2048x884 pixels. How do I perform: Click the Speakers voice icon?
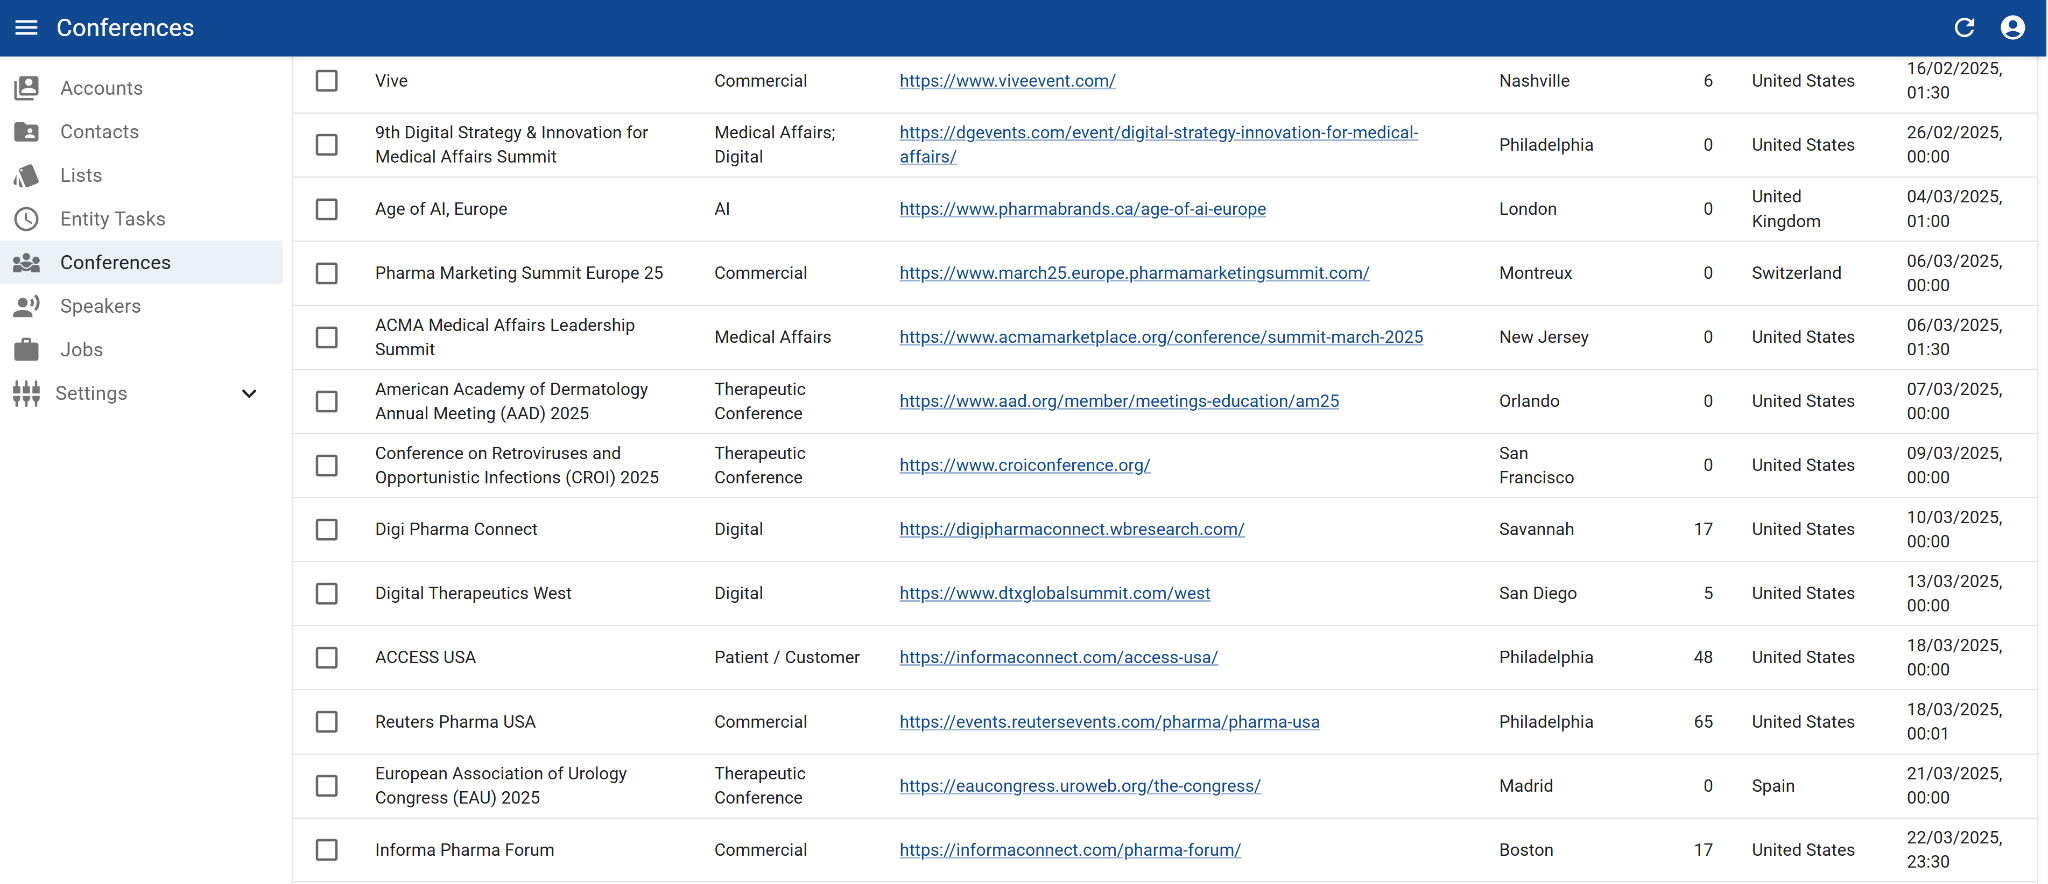coord(27,306)
